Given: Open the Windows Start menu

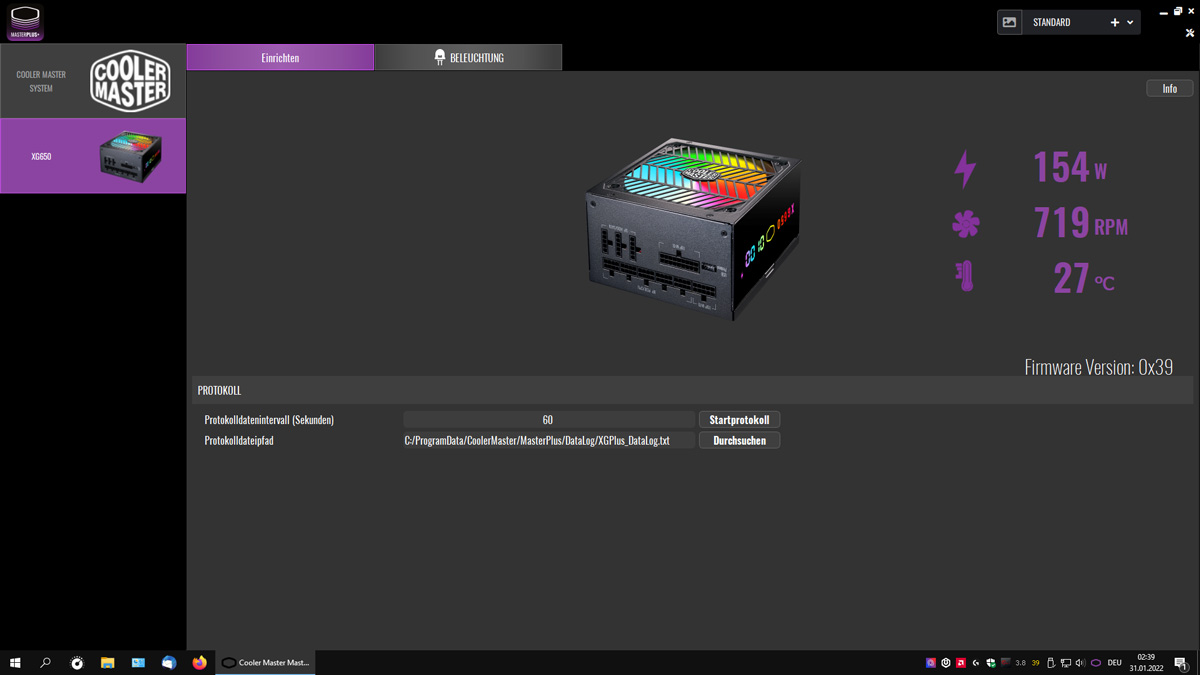Looking at the screenshot, I should (15, 662).
